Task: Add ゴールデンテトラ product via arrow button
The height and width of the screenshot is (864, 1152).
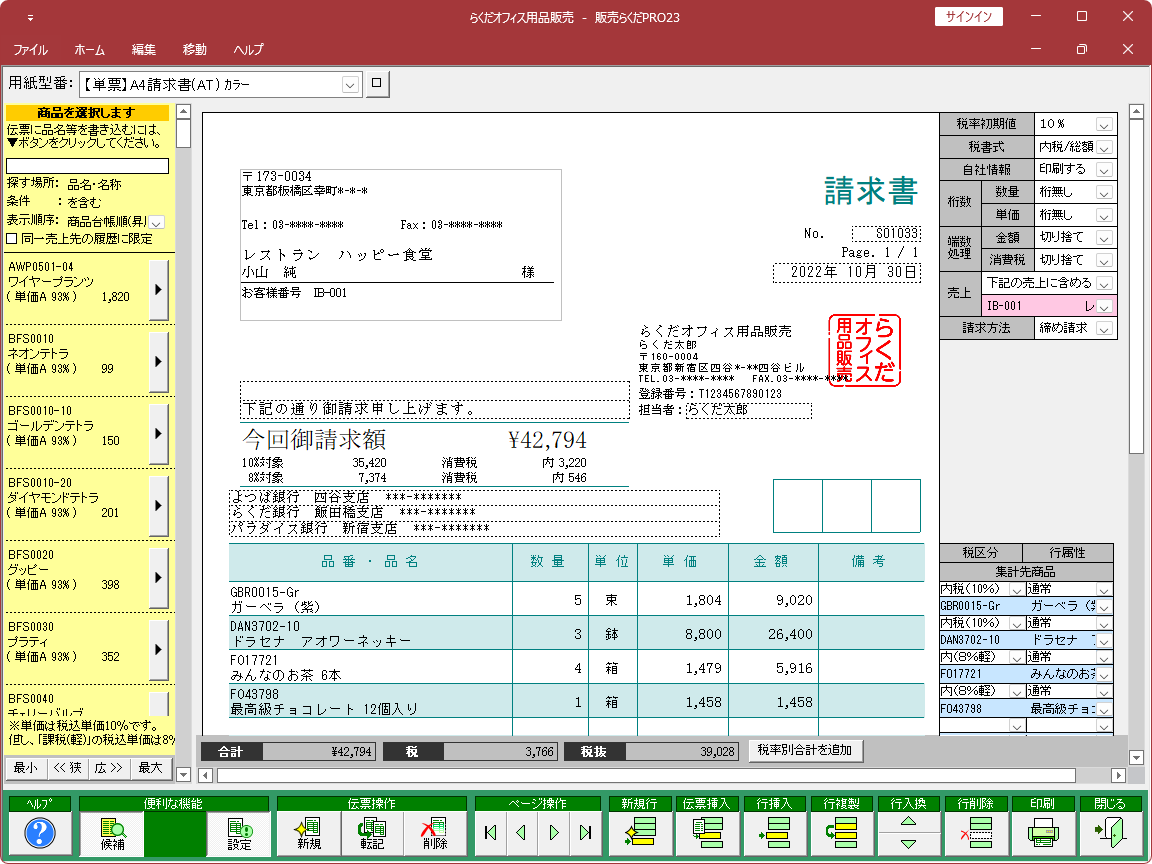Action: [158, 433]
